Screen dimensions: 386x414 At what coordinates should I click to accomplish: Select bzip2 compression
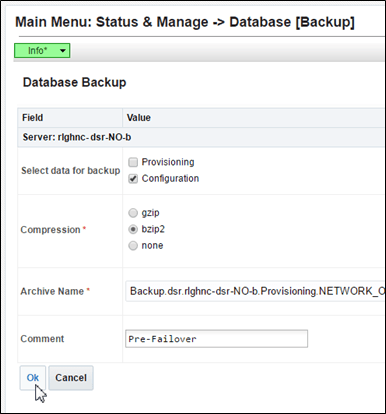coord(133,229)
